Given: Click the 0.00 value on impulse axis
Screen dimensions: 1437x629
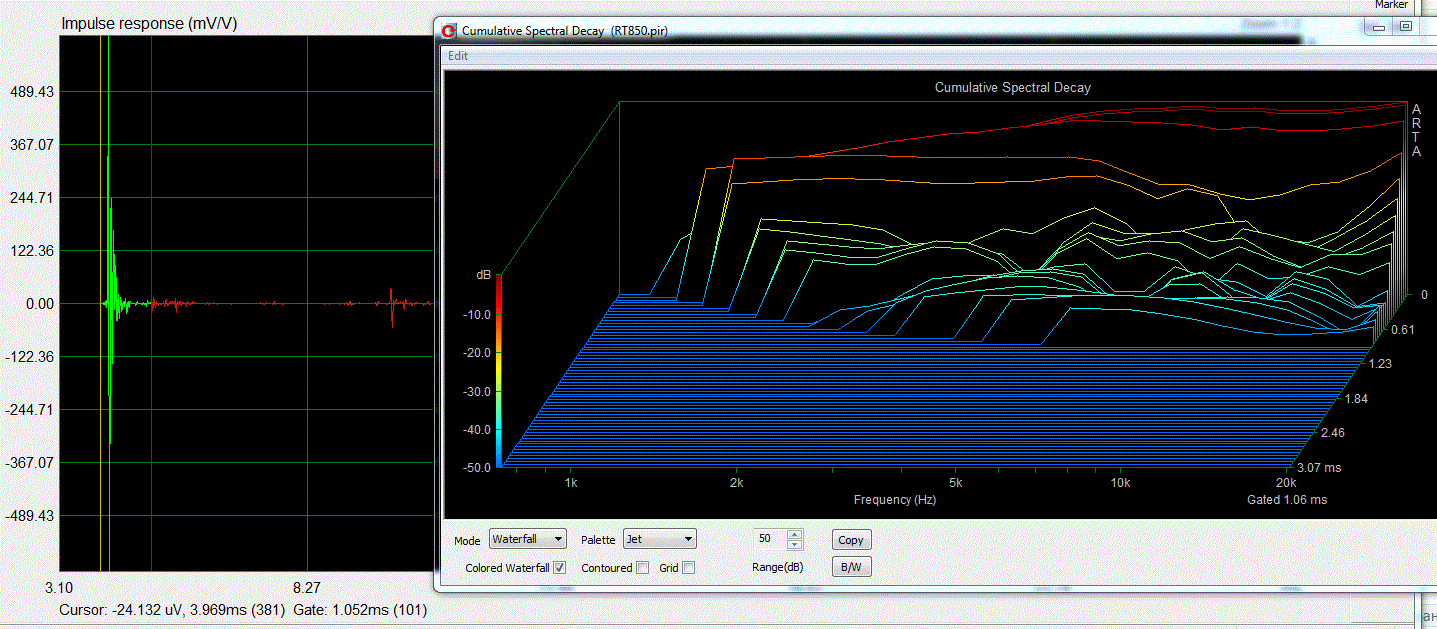Looking at the screenshot, I should point(40,304).
